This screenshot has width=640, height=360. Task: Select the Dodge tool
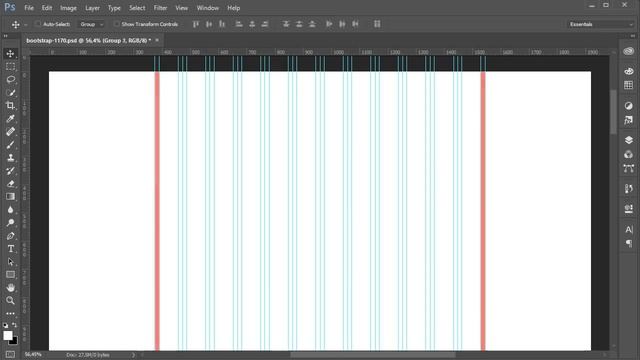point(11,223)
